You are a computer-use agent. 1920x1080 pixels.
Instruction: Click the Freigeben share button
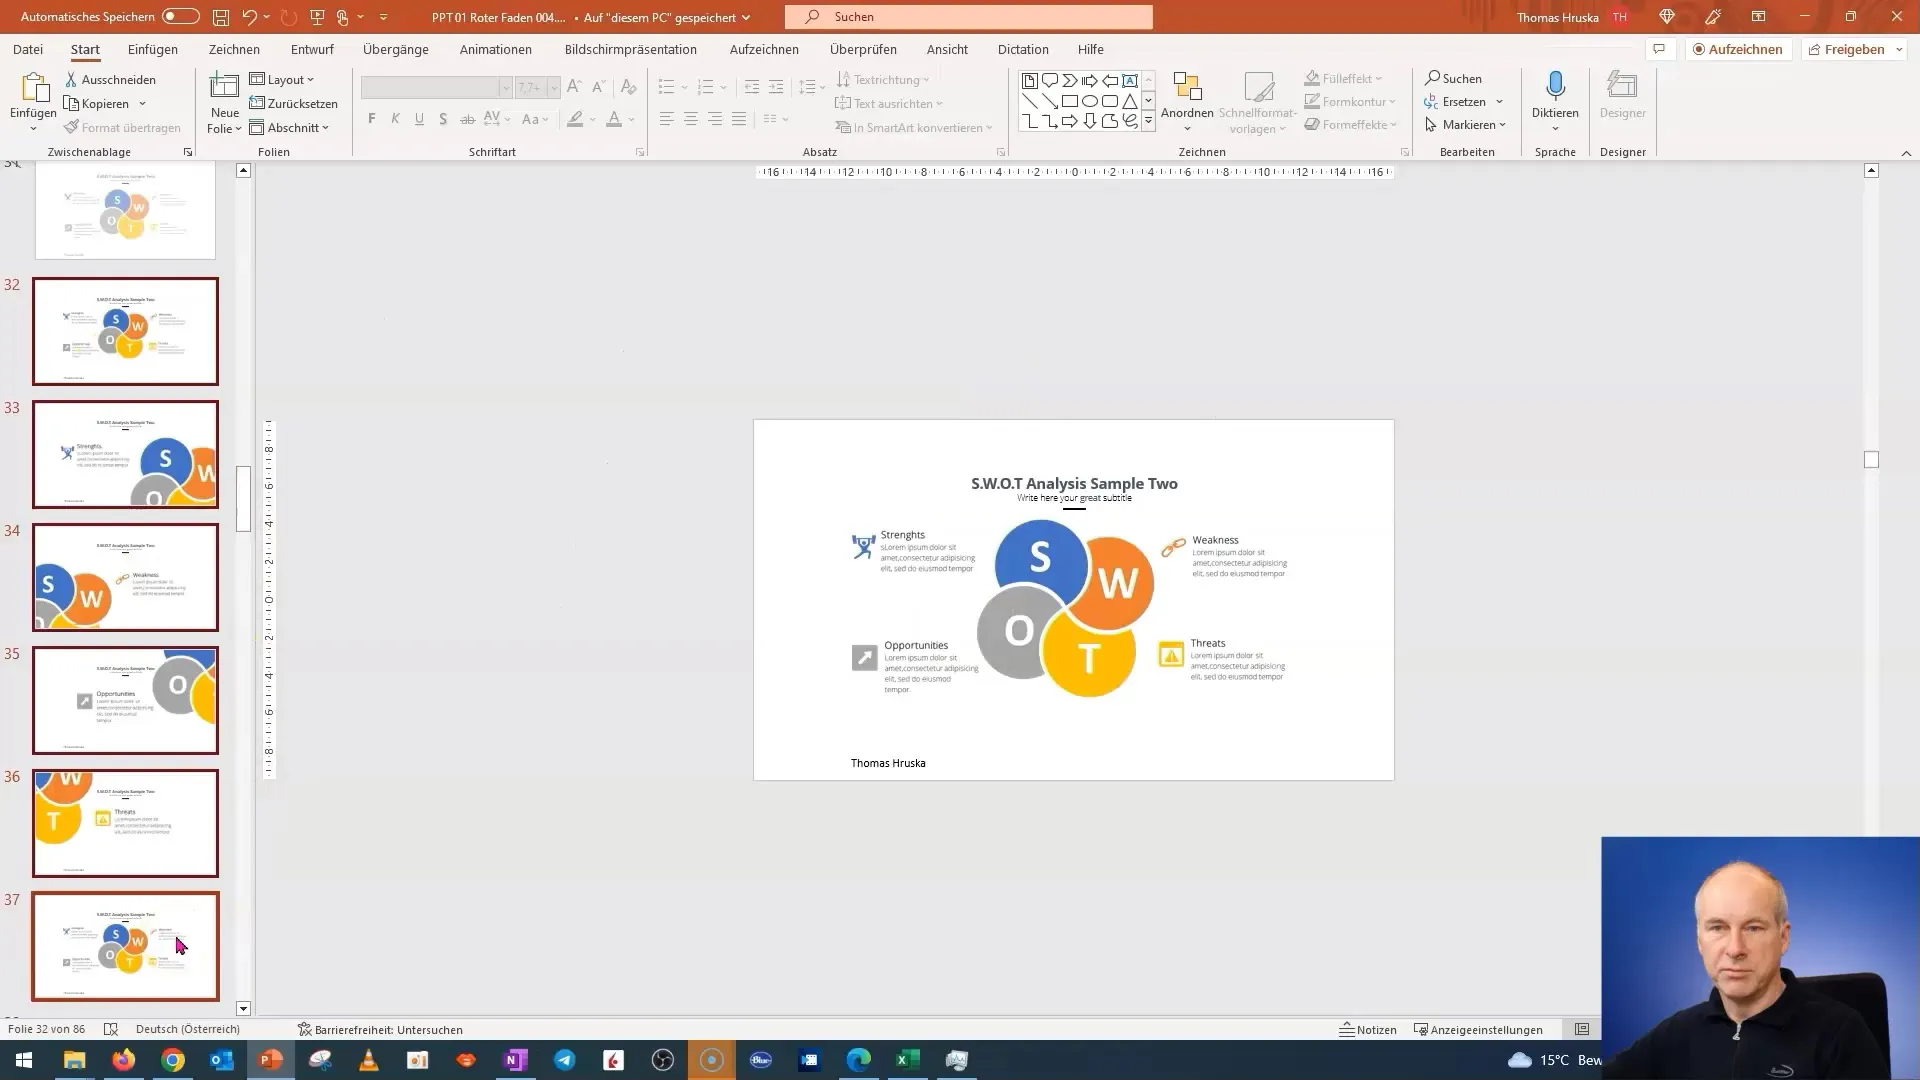click(1846, 49)
